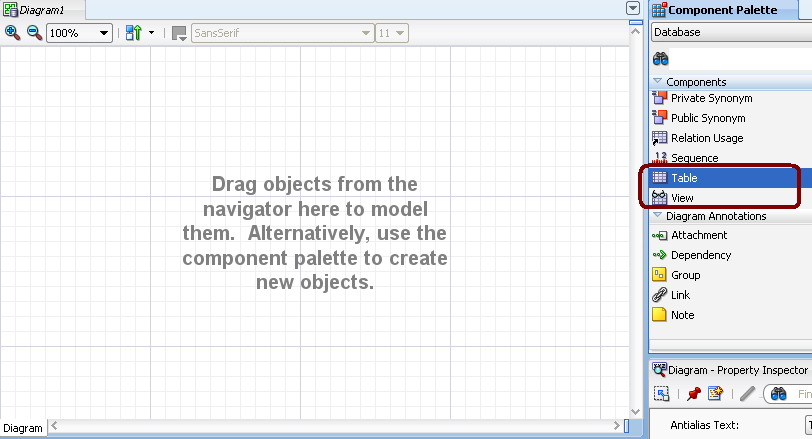The width and height of the screenshot is (812, 439).
Task: Collapse the Components section
Action: coord(658,82)
